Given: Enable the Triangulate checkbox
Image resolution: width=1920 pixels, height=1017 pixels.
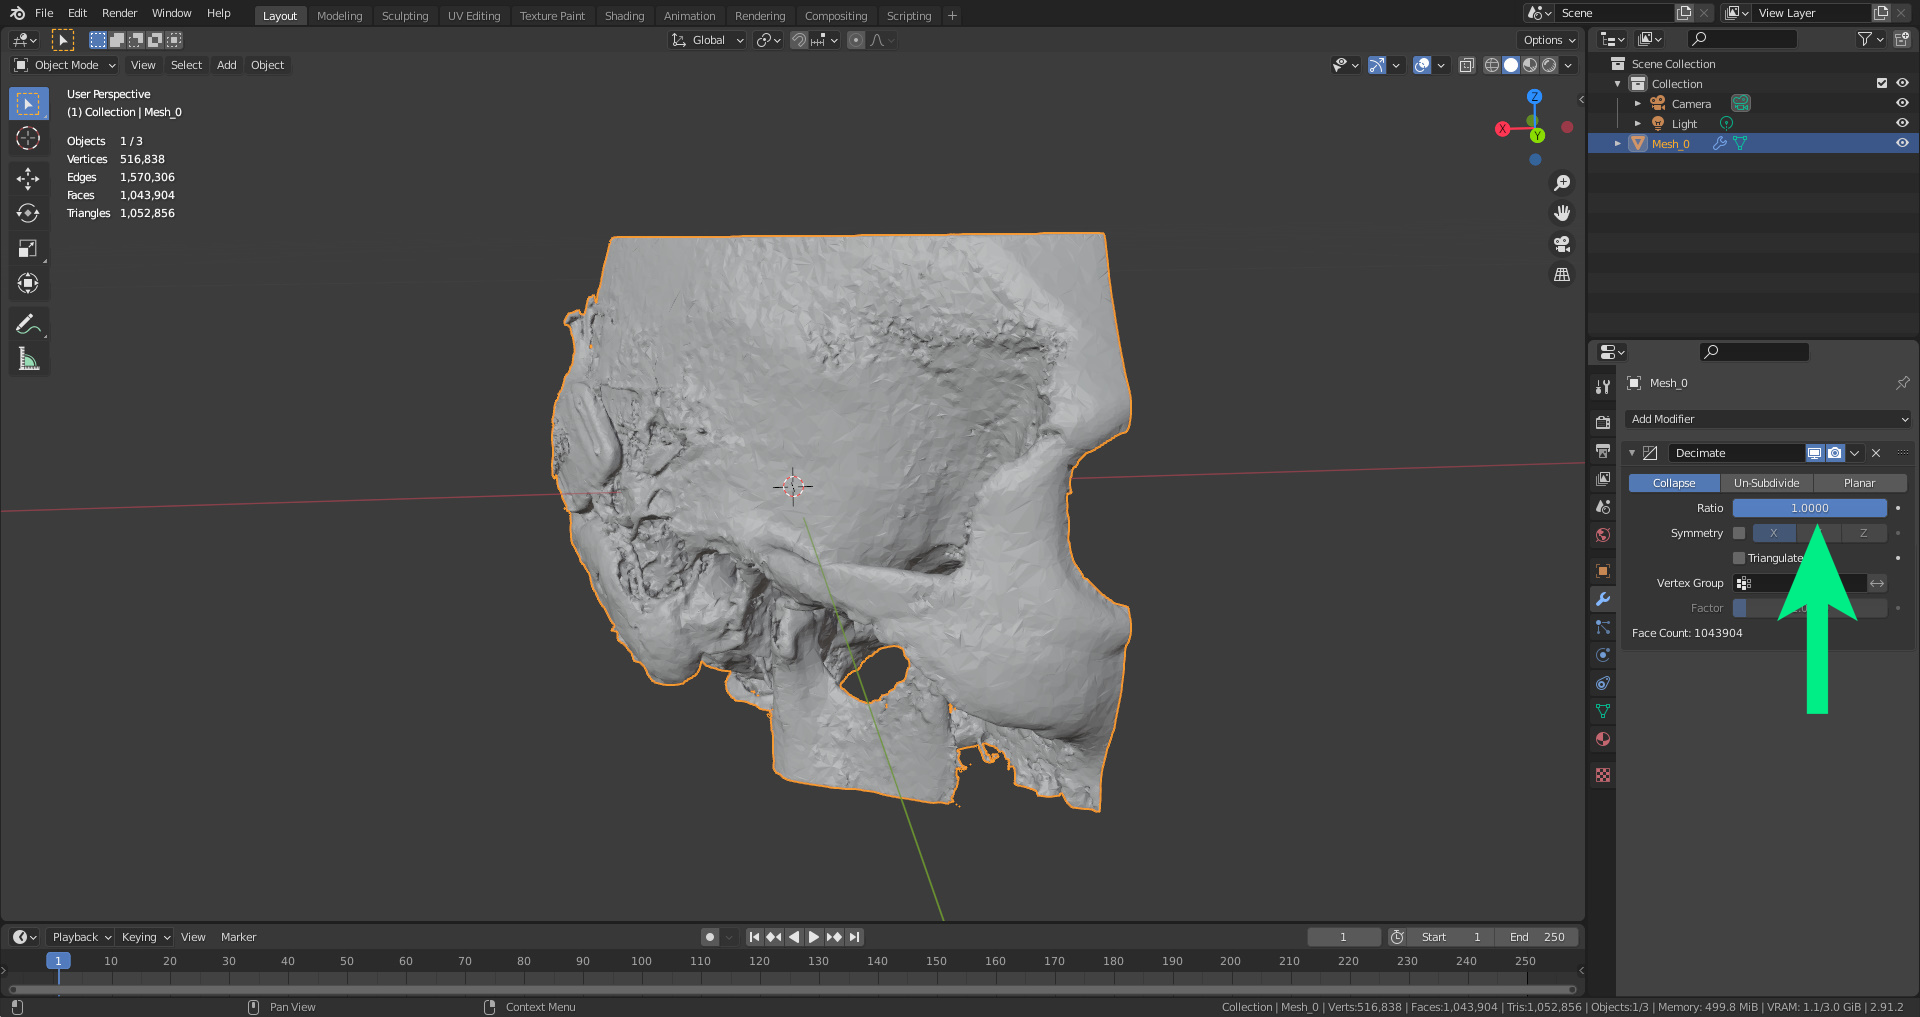Looking at the screenshot, I should point(1739,558).
